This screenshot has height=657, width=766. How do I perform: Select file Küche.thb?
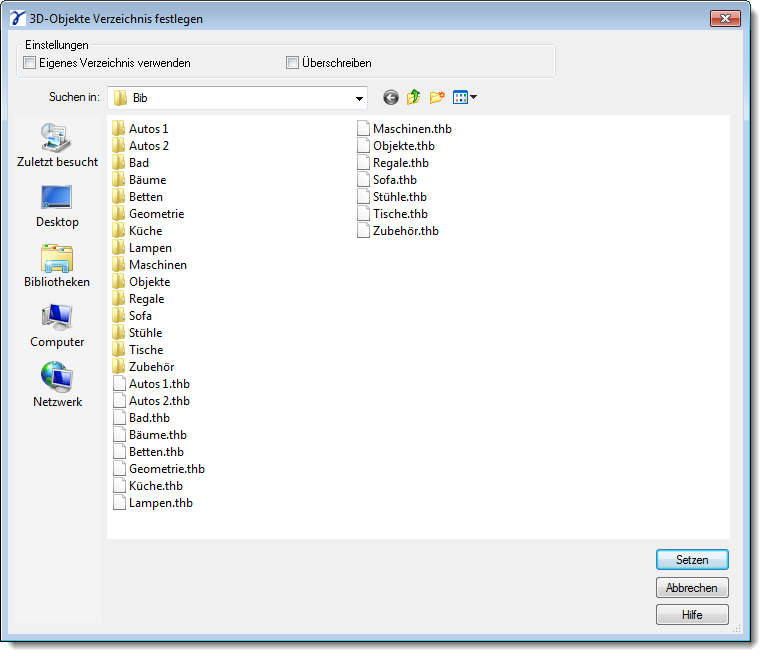(x=148, y=486)
